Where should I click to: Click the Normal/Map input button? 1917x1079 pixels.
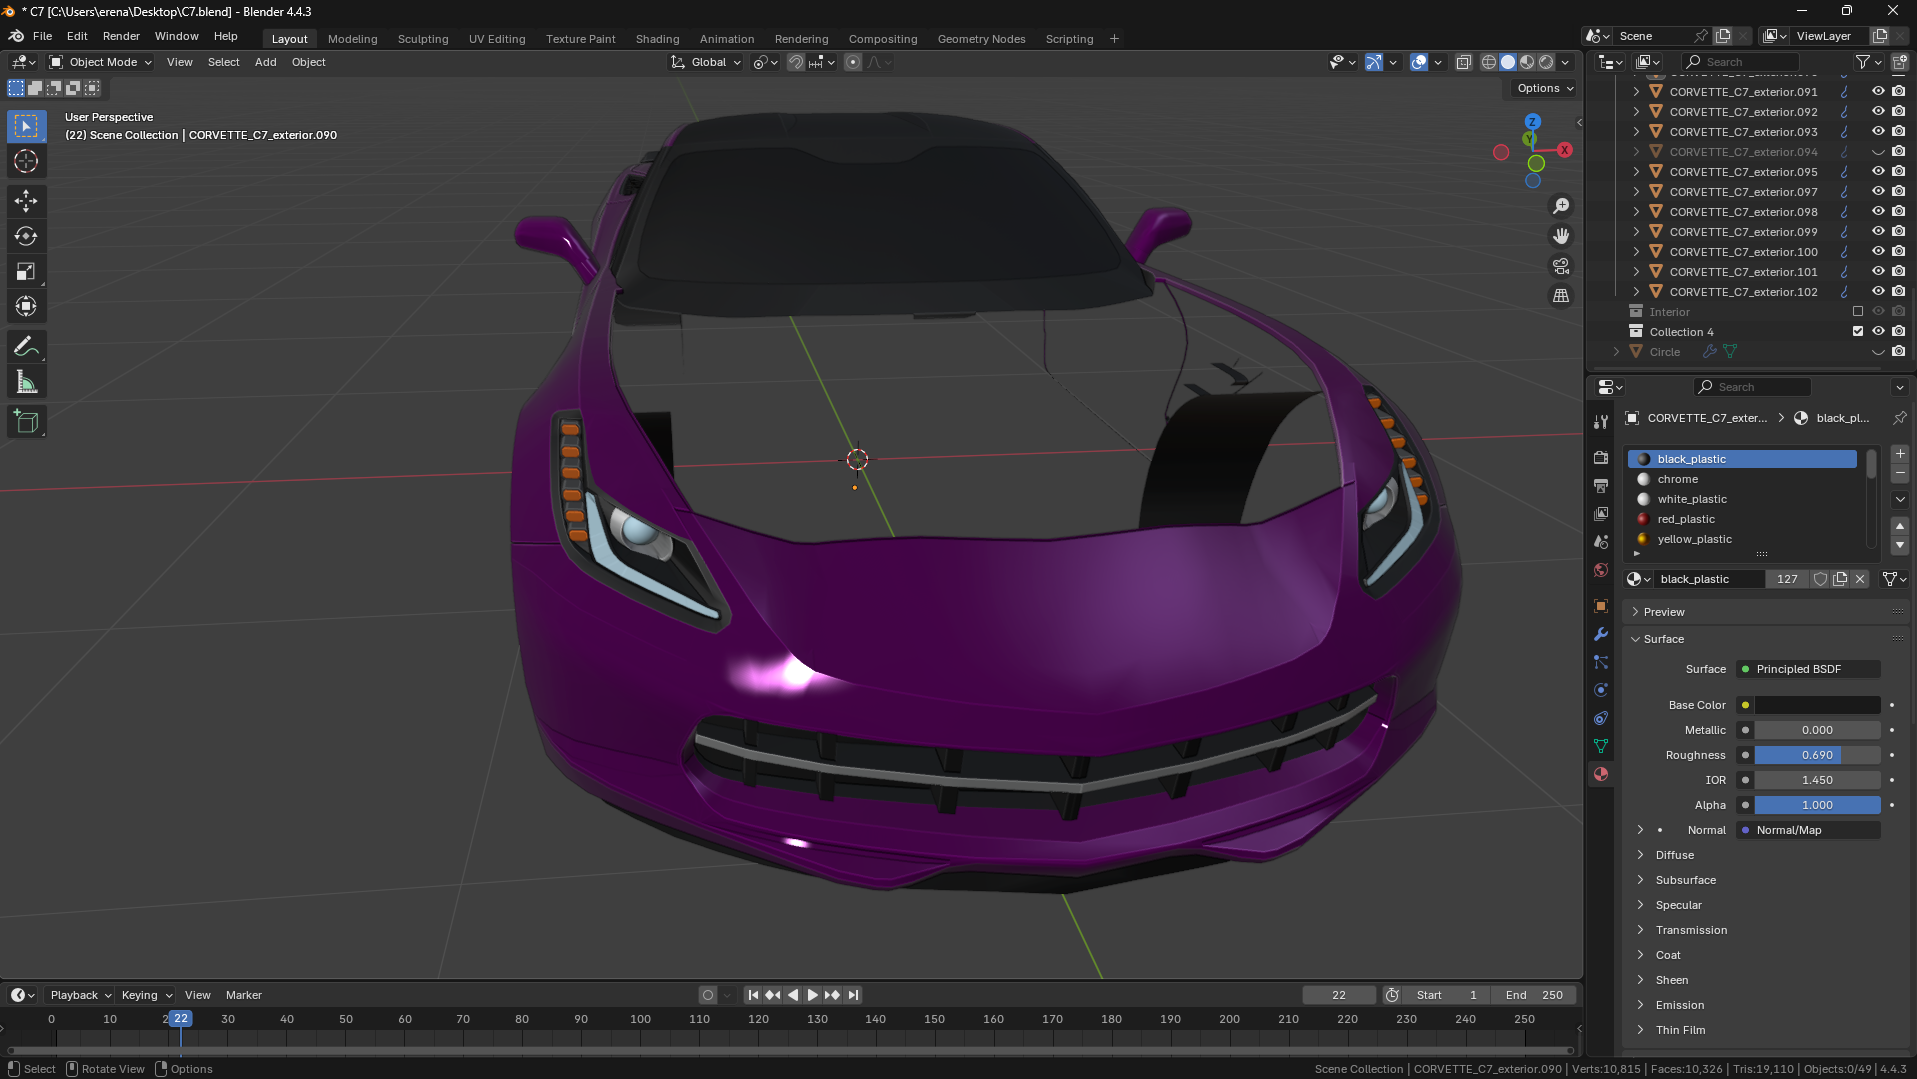[1809, 830]
